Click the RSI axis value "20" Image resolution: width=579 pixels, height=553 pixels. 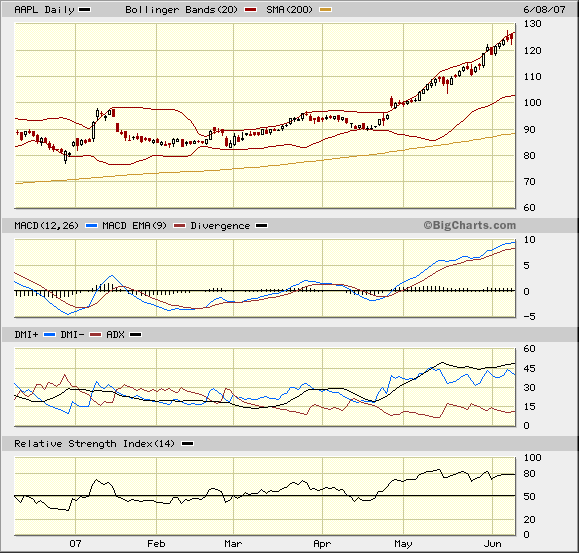[530, 519]
